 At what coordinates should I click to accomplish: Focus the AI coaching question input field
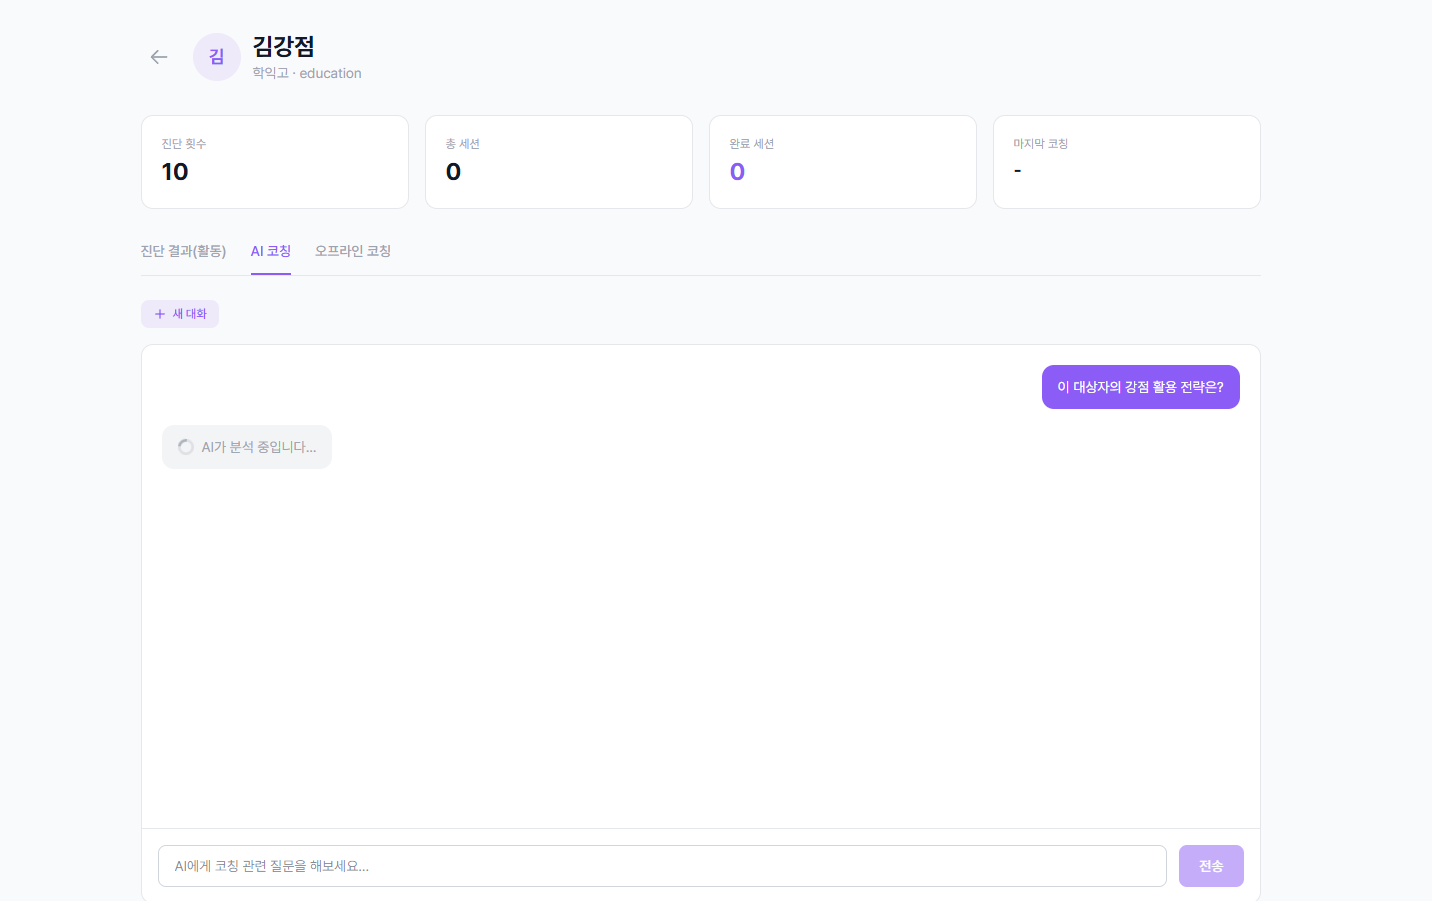coord(661,866)
